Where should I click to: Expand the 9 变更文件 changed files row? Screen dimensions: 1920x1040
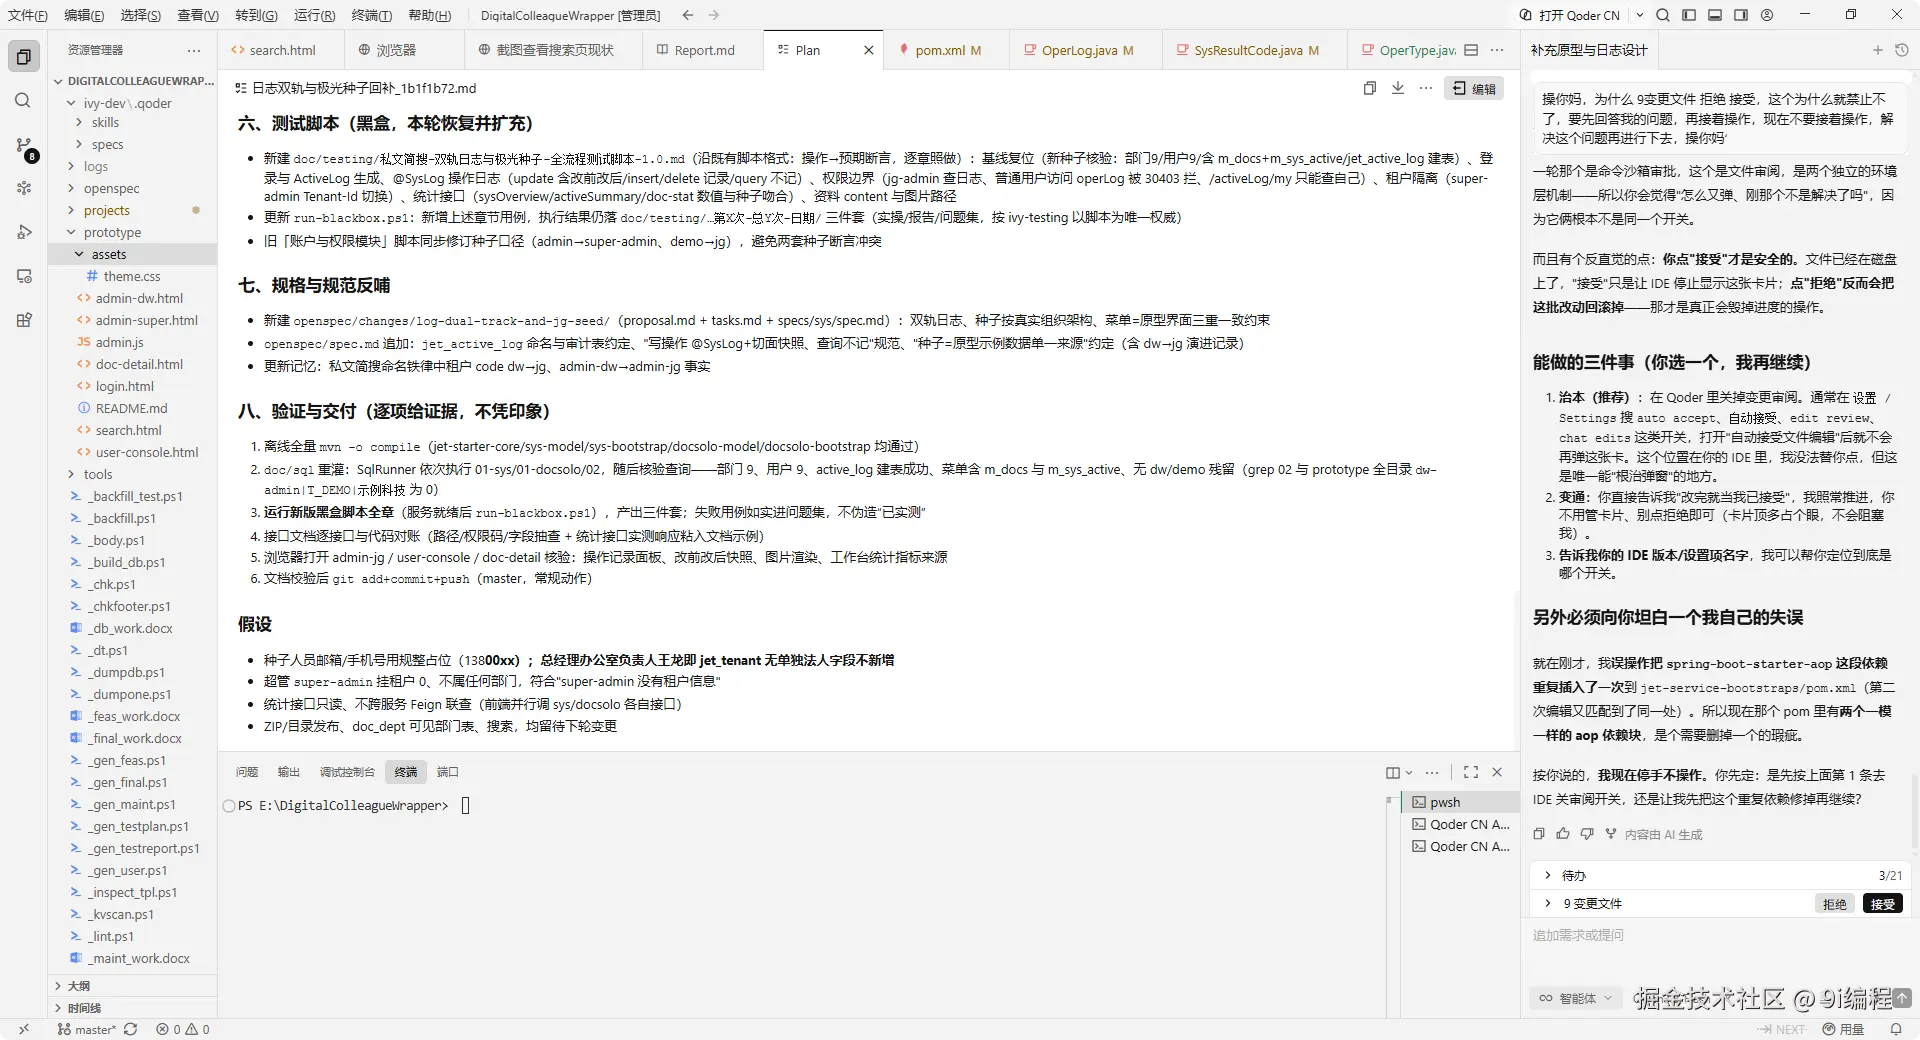1548,903
